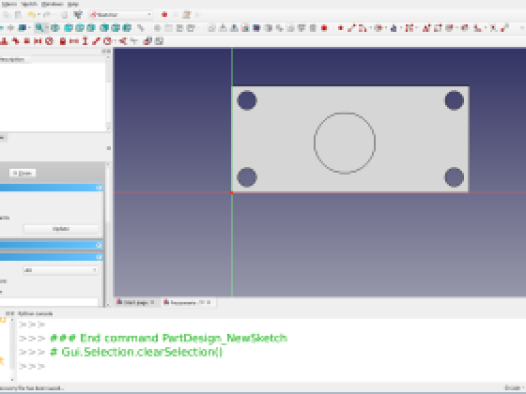Click the red lock constraint icon

pos(63,41)
